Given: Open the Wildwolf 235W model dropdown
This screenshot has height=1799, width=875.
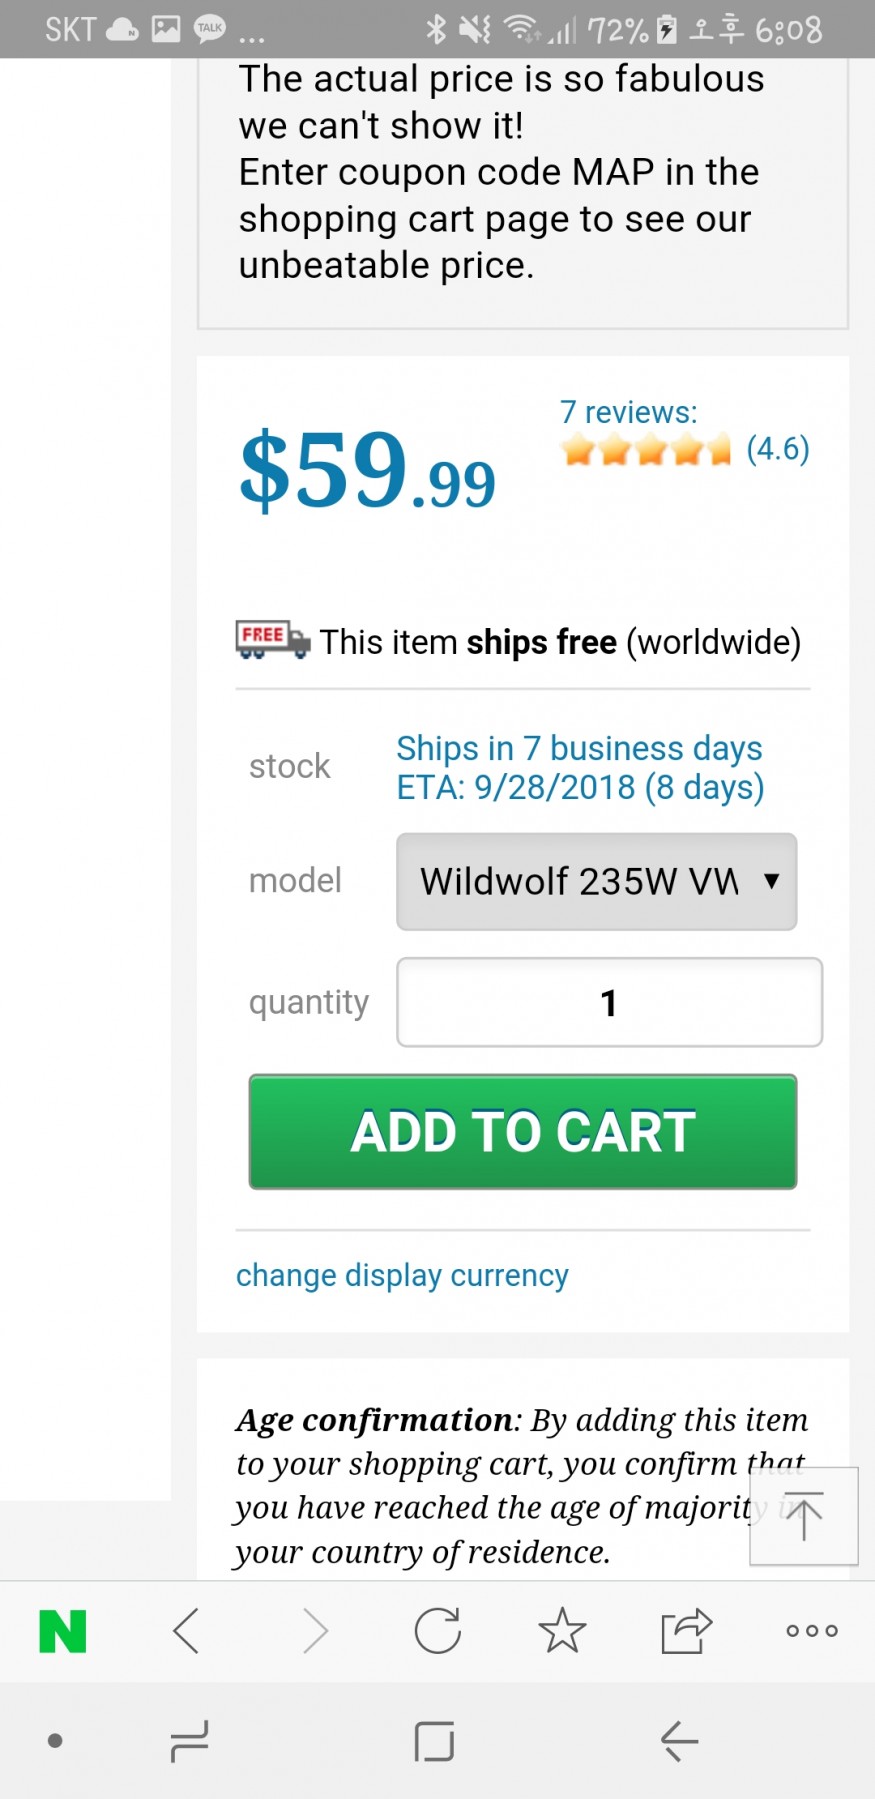Looking at the screenshot, I should (596, 882).
